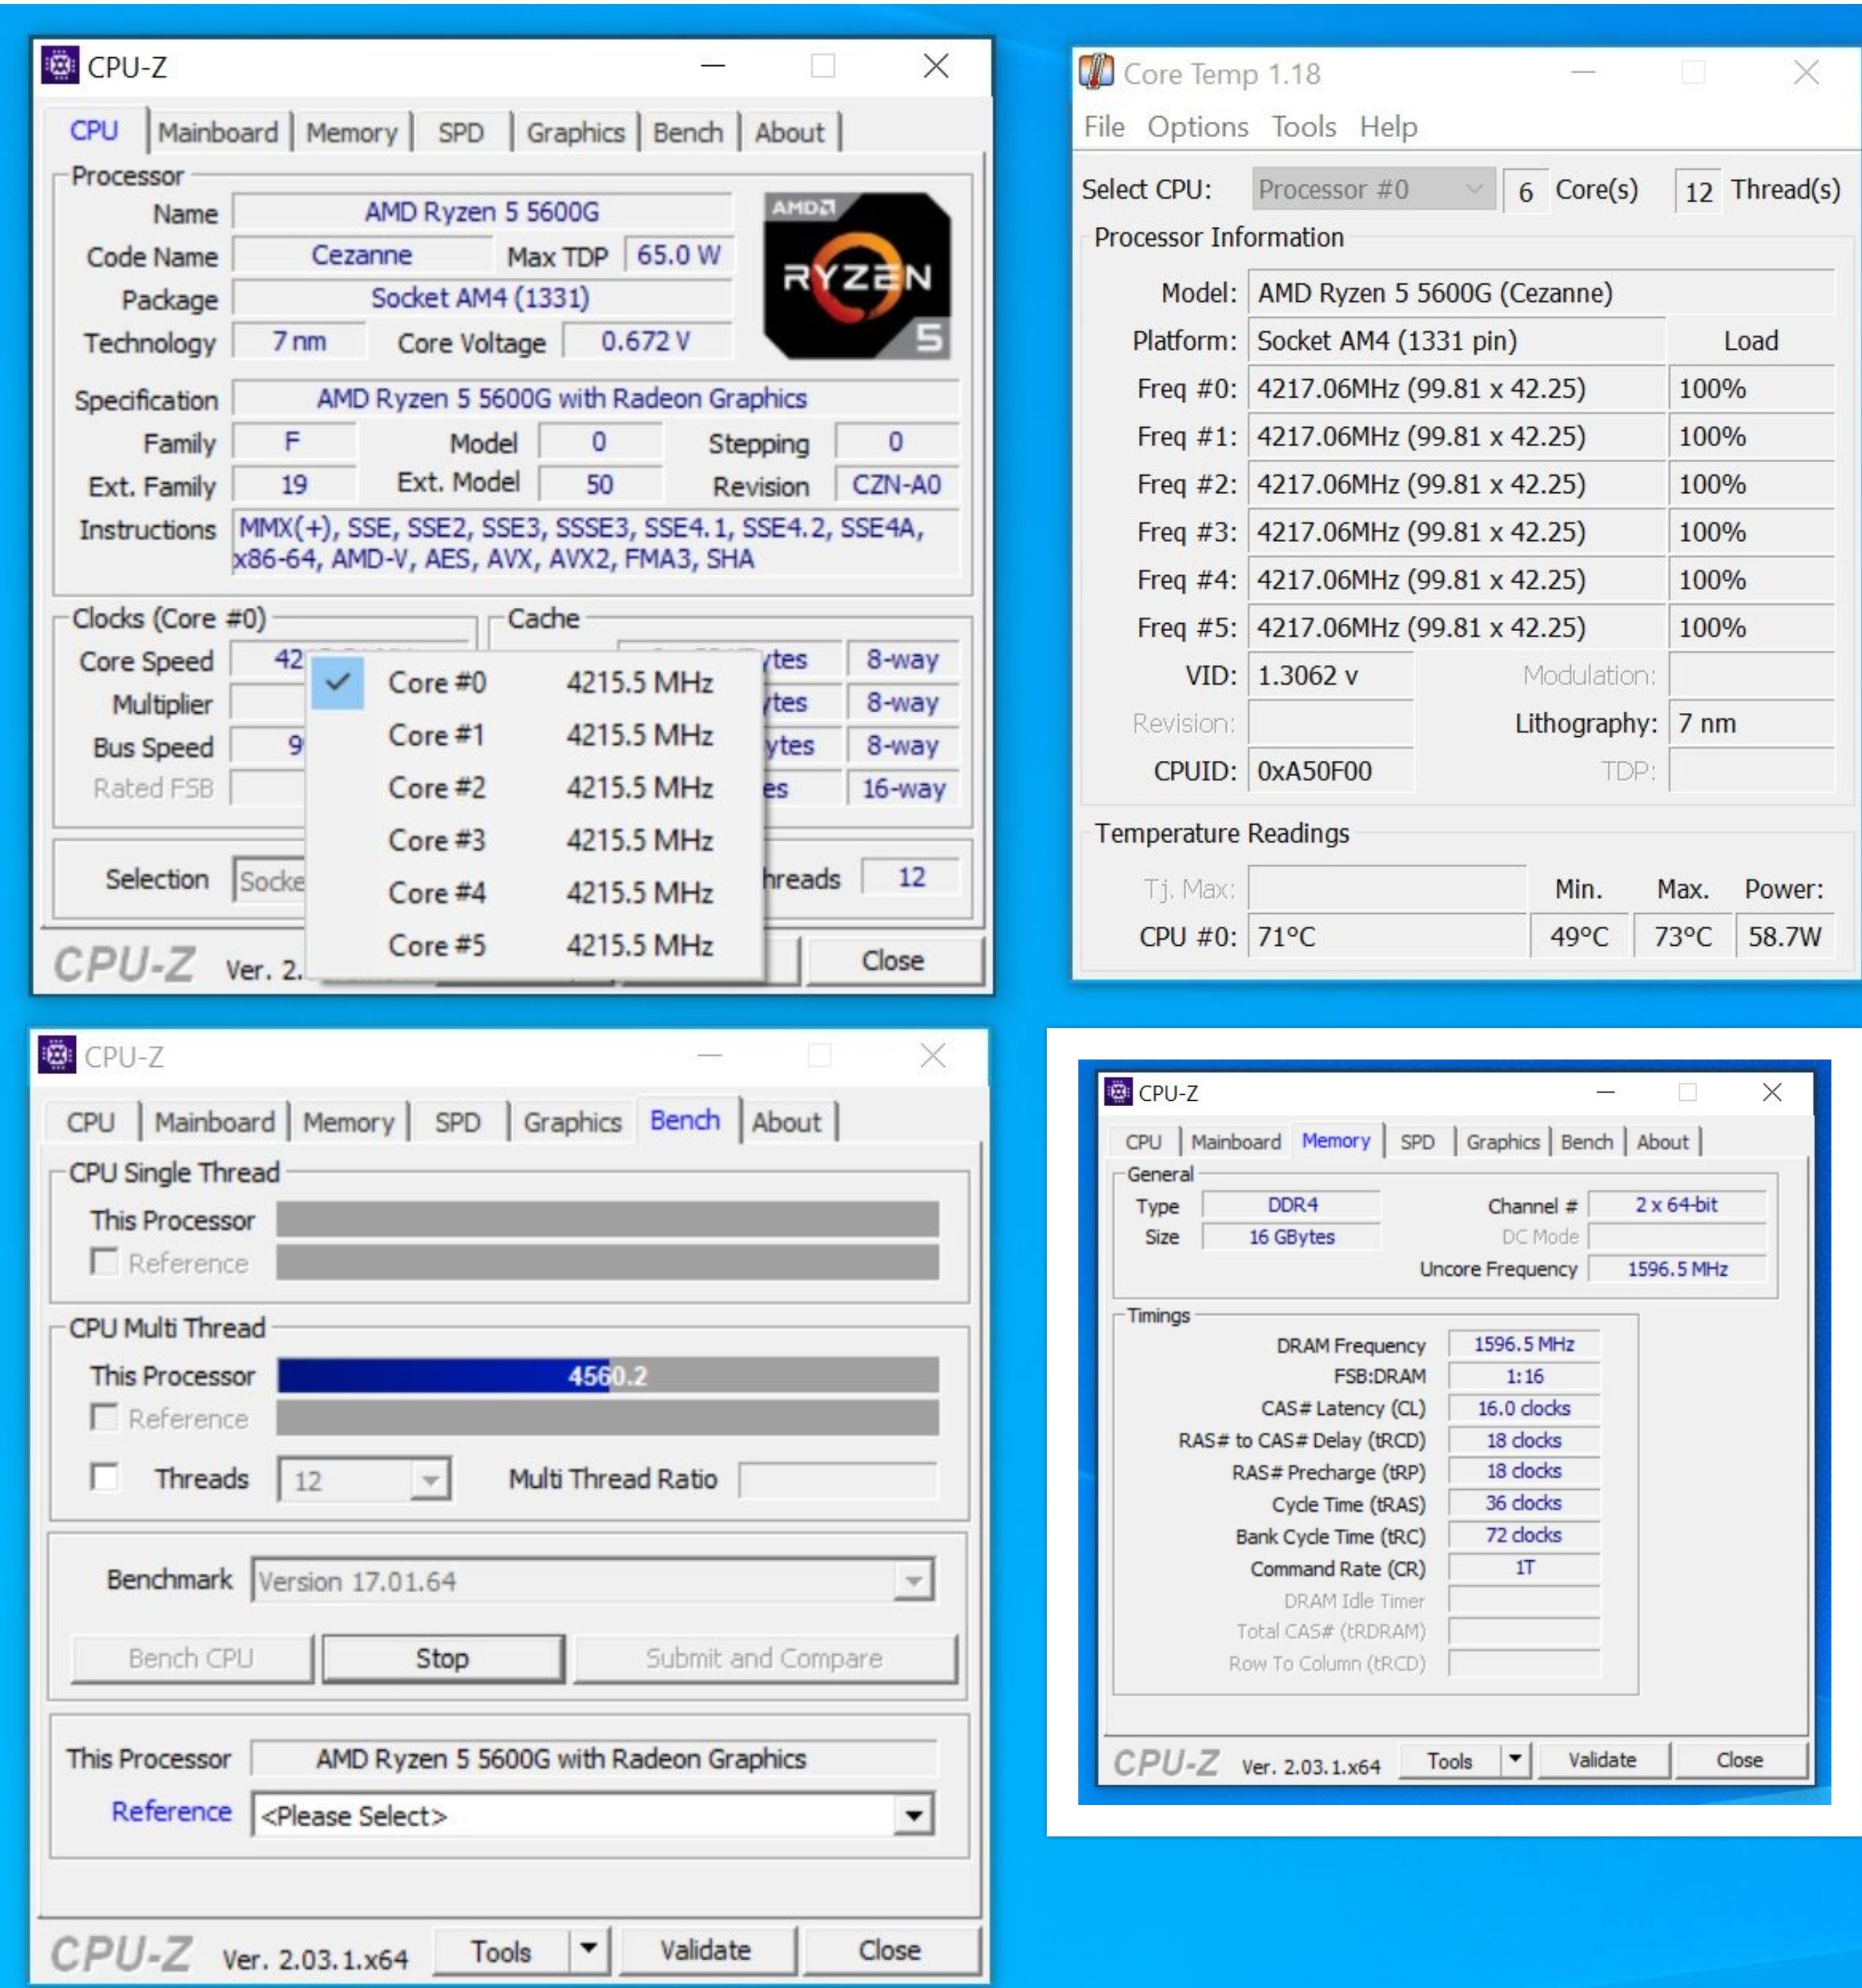Click the checkmark beside Core #0 in the popup
1862x1988 pixels.
tap(337, 682)
